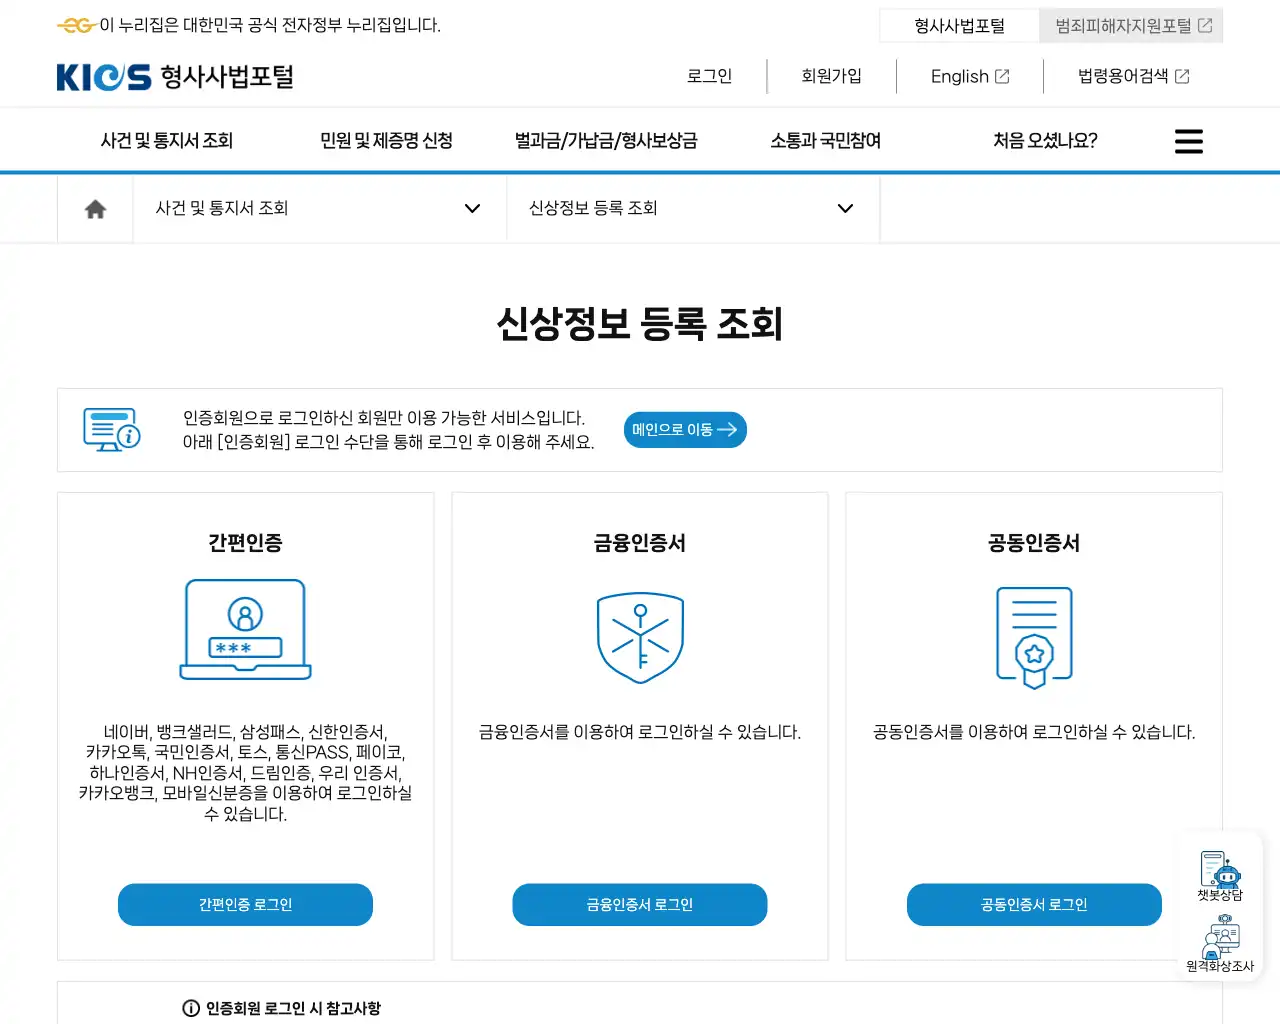Click the info icon beside 인증회원 로그인 시 참고사항
This screenshot has width=1280, height=1024.
(191, 1008)
